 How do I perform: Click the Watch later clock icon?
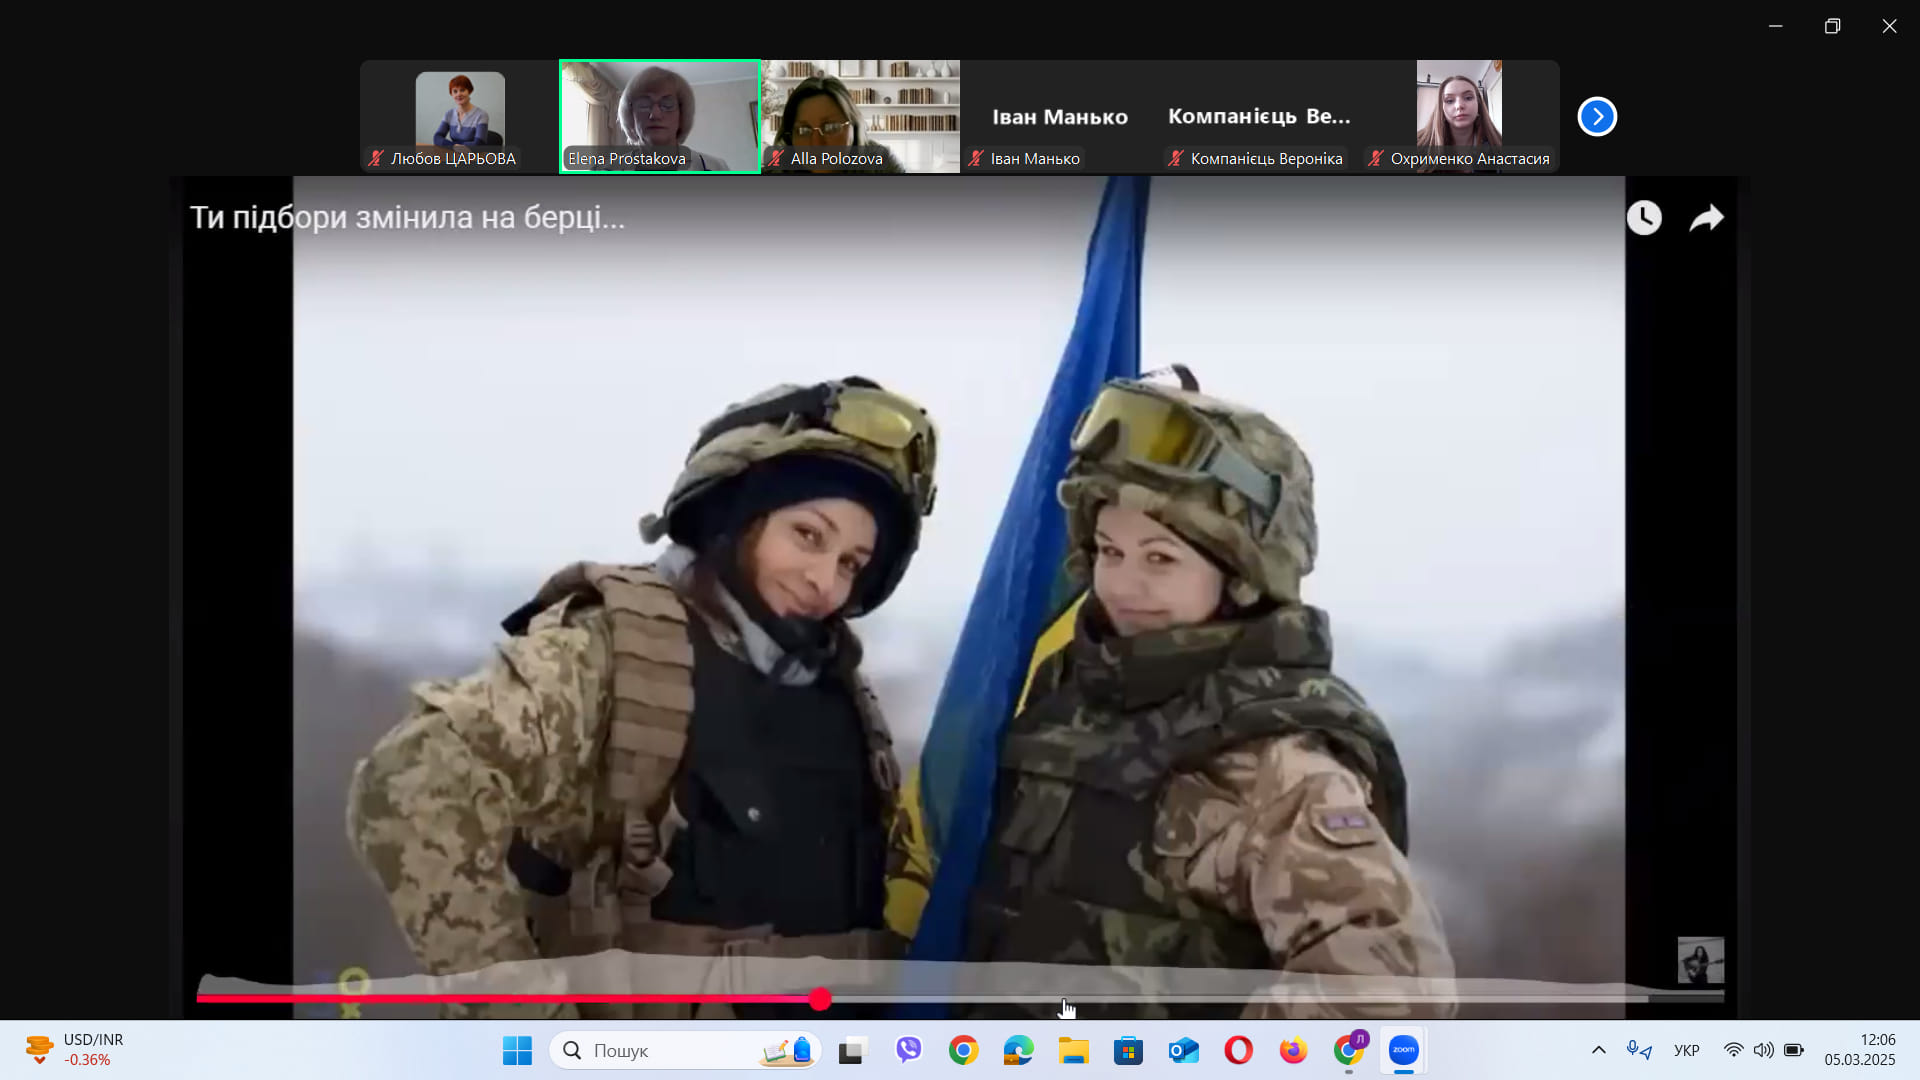(1644, 218)
